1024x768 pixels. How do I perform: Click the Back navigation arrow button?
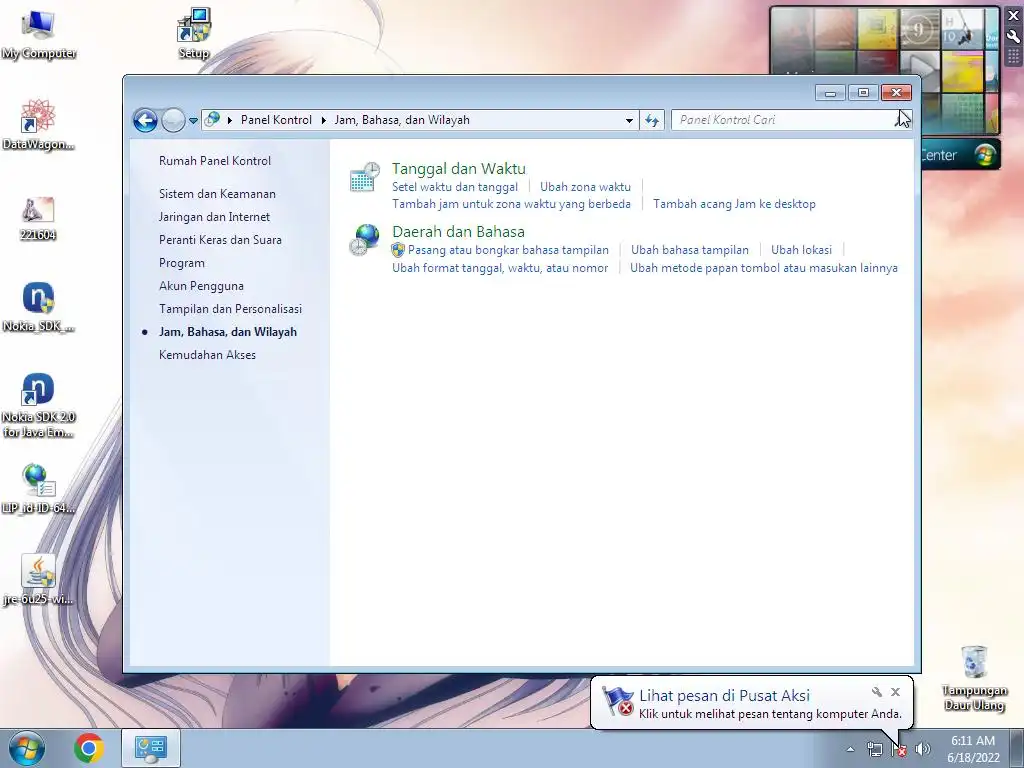pos(145,120)
